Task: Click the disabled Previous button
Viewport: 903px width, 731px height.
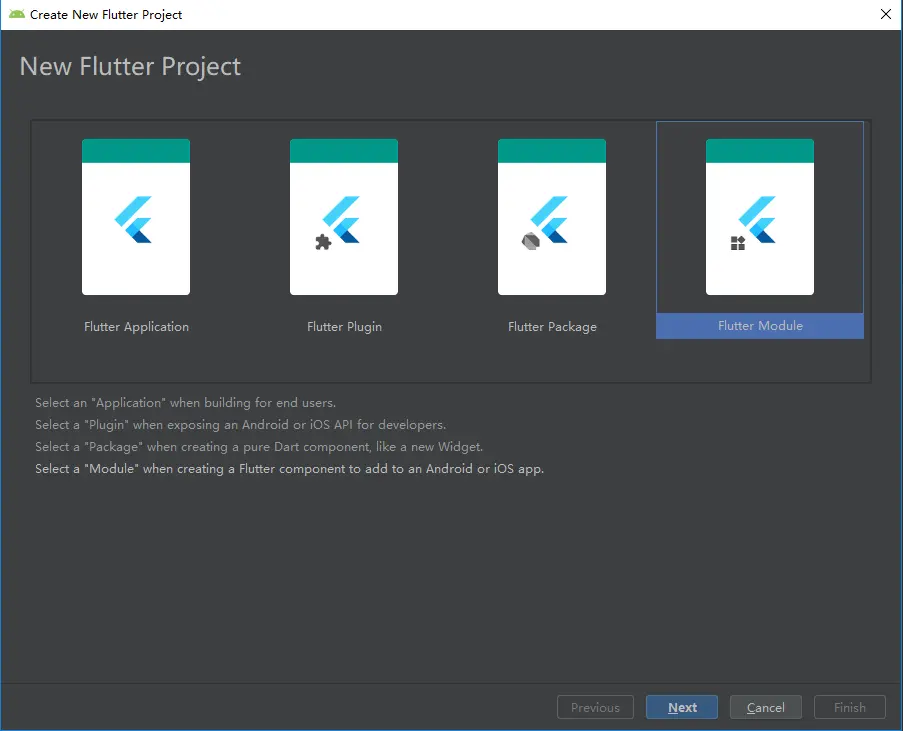Action: pyautogui.click(x=595, y=707)
